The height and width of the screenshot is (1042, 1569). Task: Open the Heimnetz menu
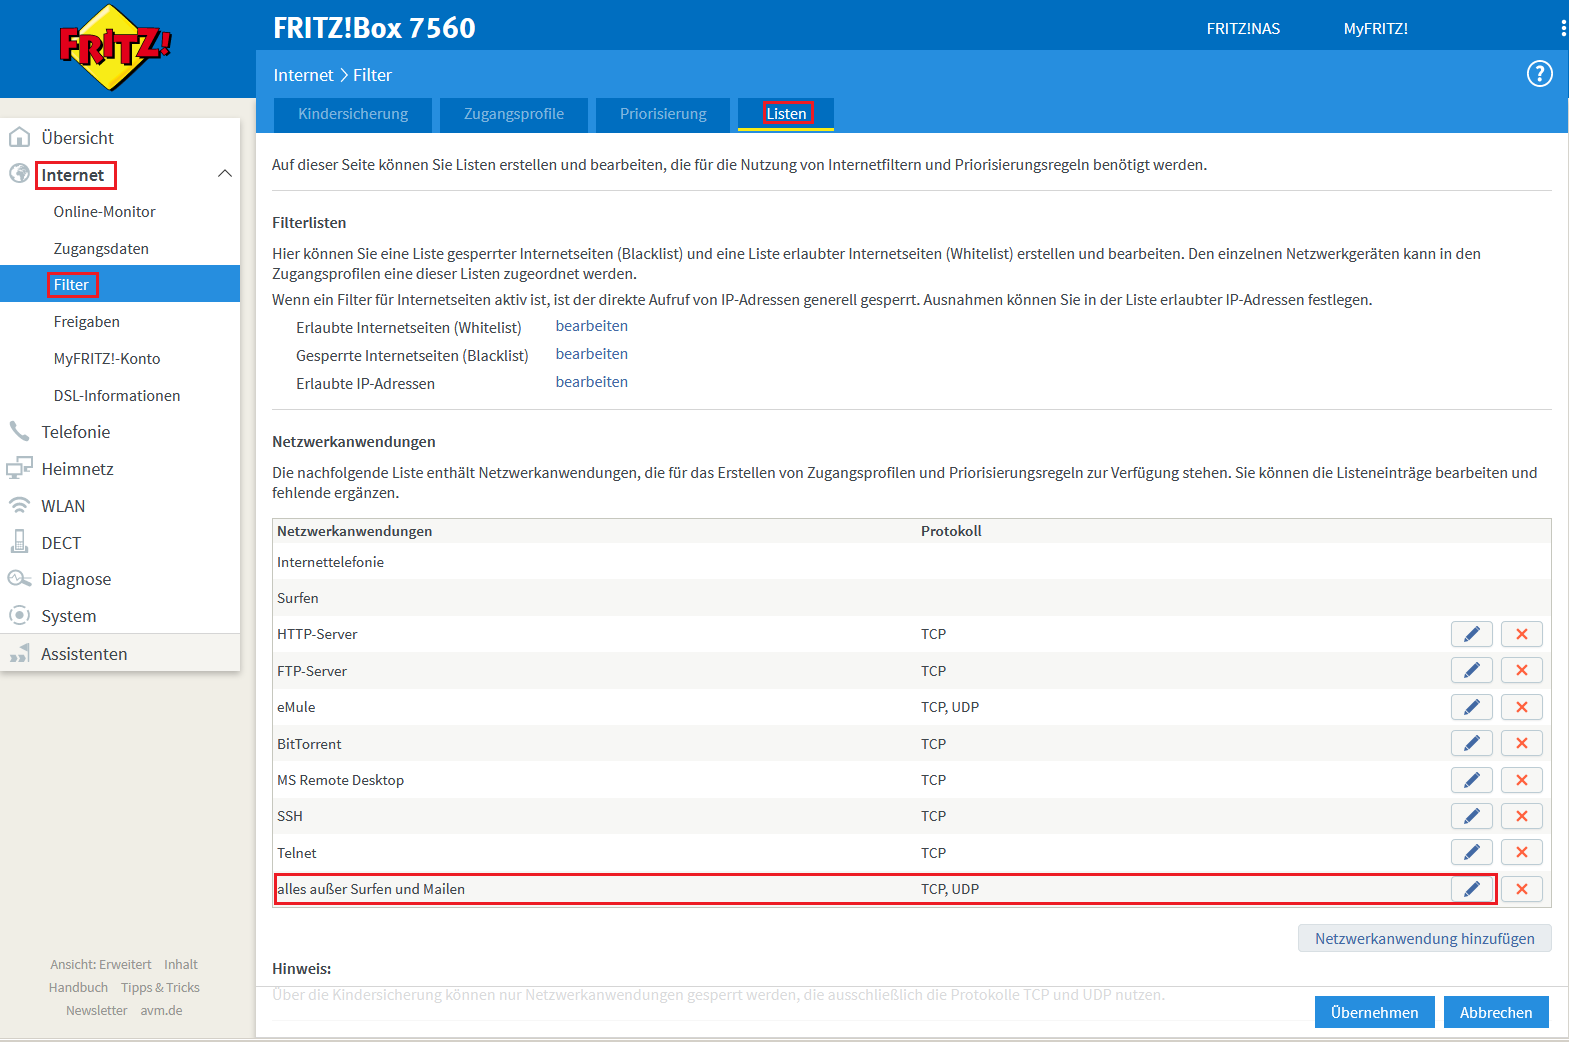coord(77,469)
